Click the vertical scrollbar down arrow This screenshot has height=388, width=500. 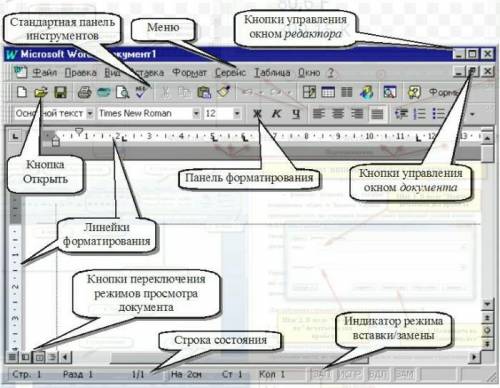pos(487,304)
